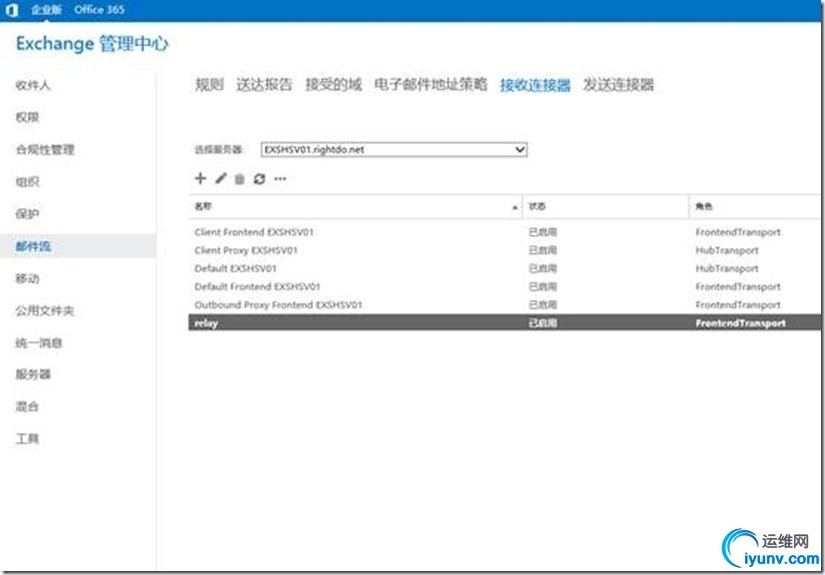Screen dimensions: 825x575
Task: Go to 移动 in the sidebar
Action: click(27, 278)
